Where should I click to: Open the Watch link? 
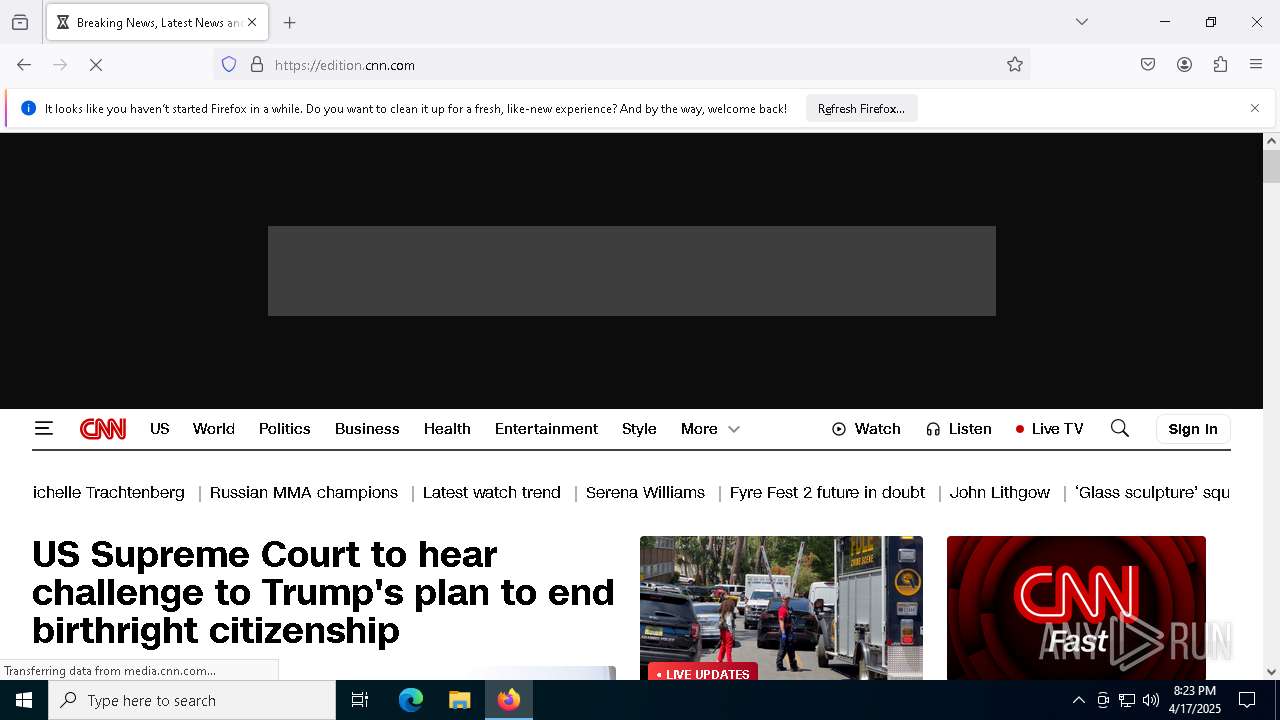click(866, 429)
